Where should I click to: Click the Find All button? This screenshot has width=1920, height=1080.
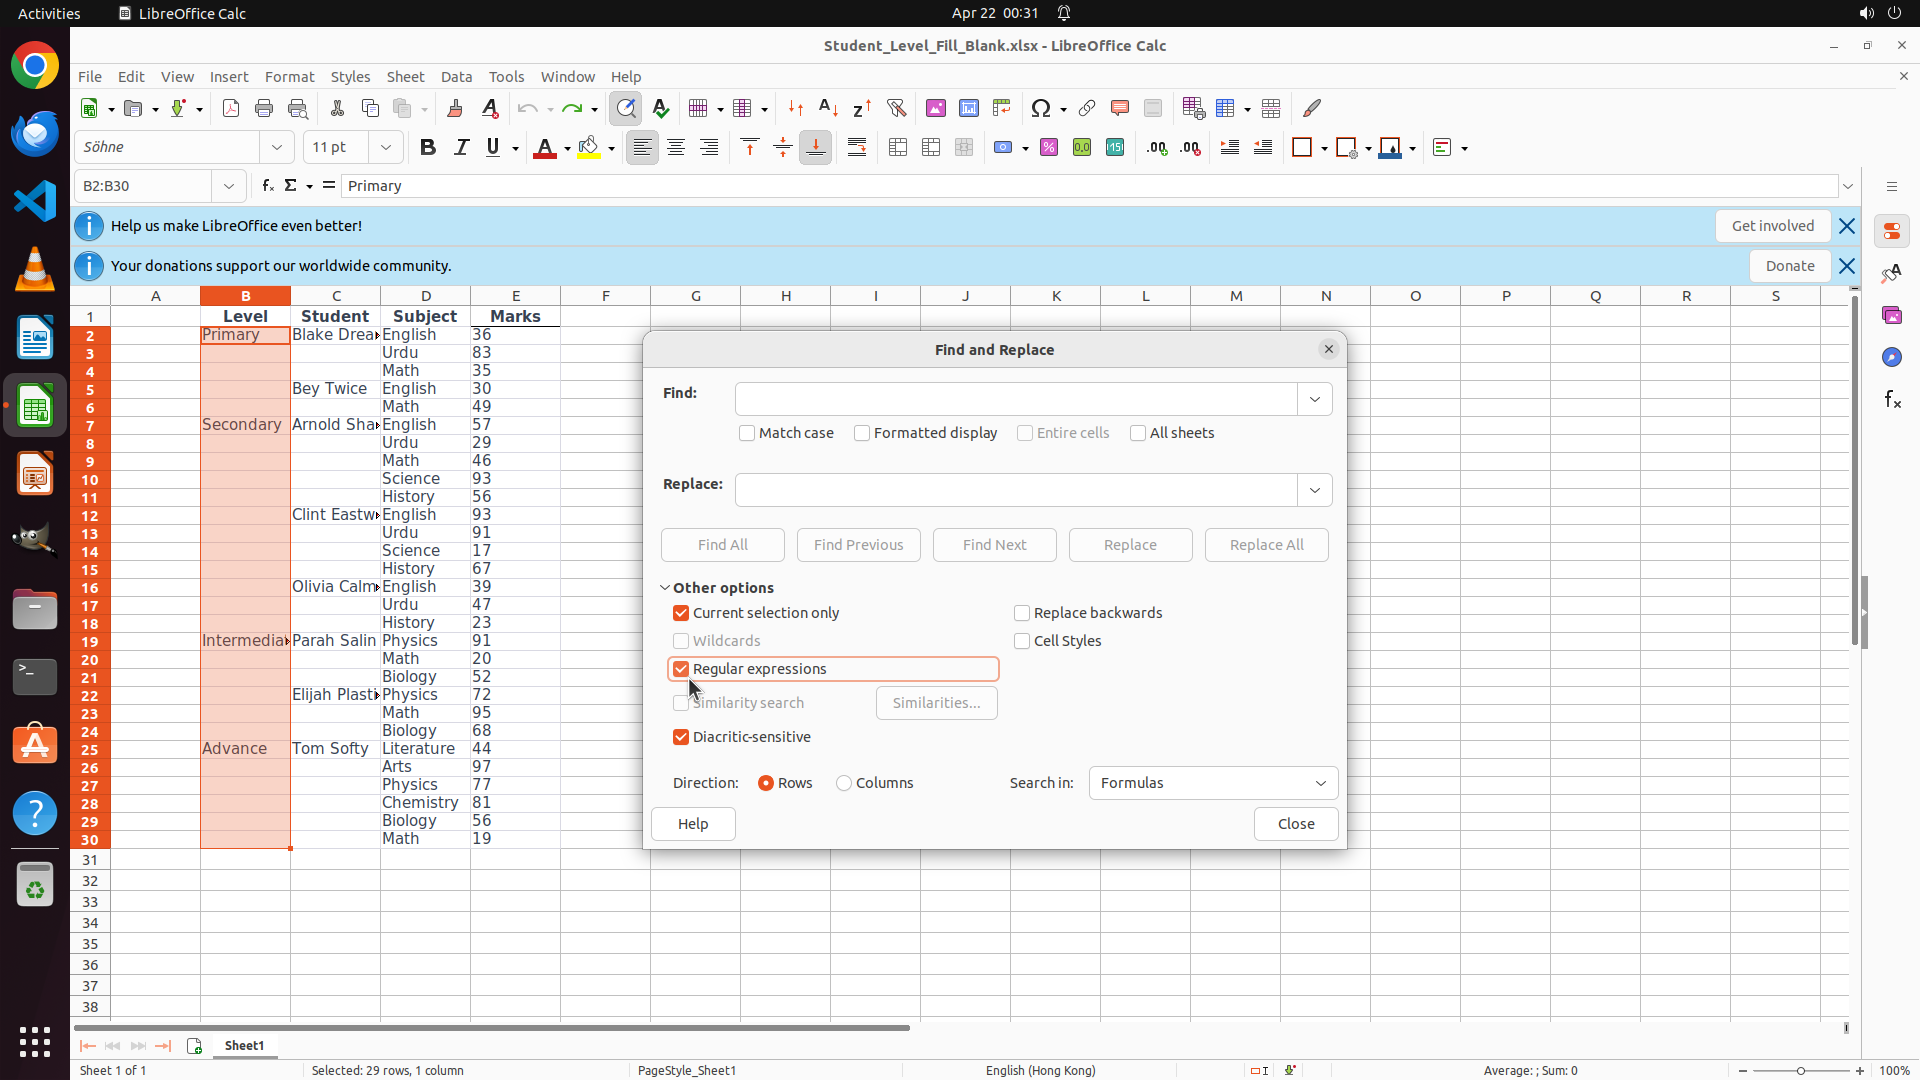(x=722, y=545)
